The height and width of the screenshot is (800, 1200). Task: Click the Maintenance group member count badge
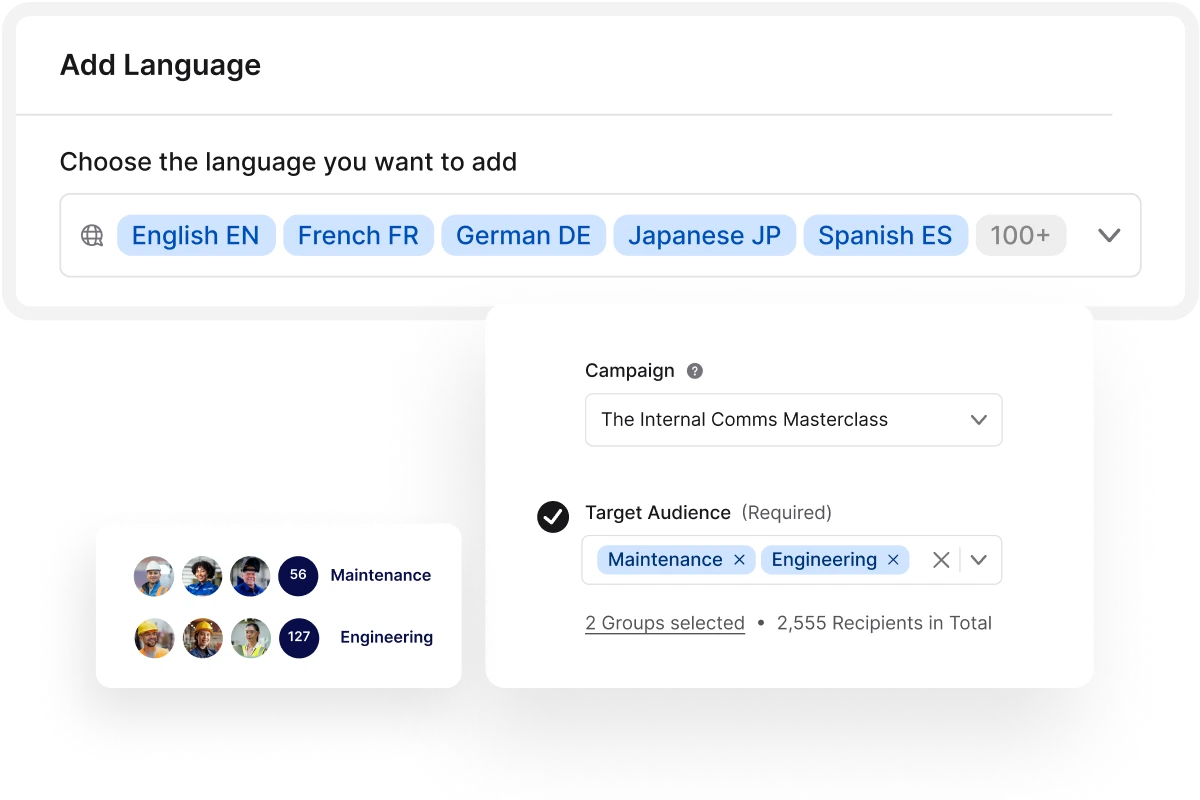point(298,576)
